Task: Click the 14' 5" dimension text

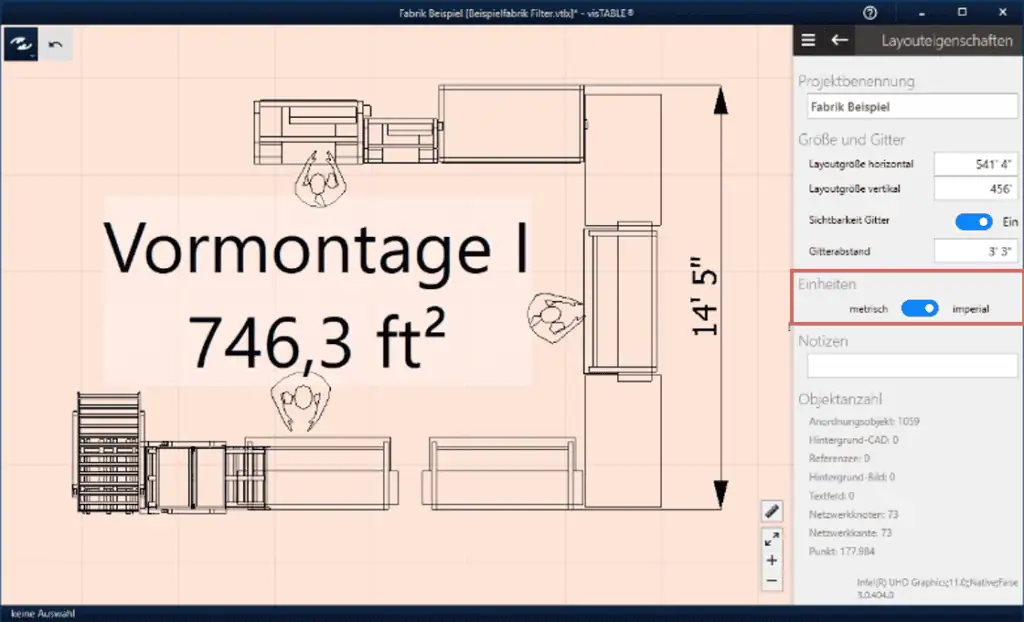Action: point(705,297)
